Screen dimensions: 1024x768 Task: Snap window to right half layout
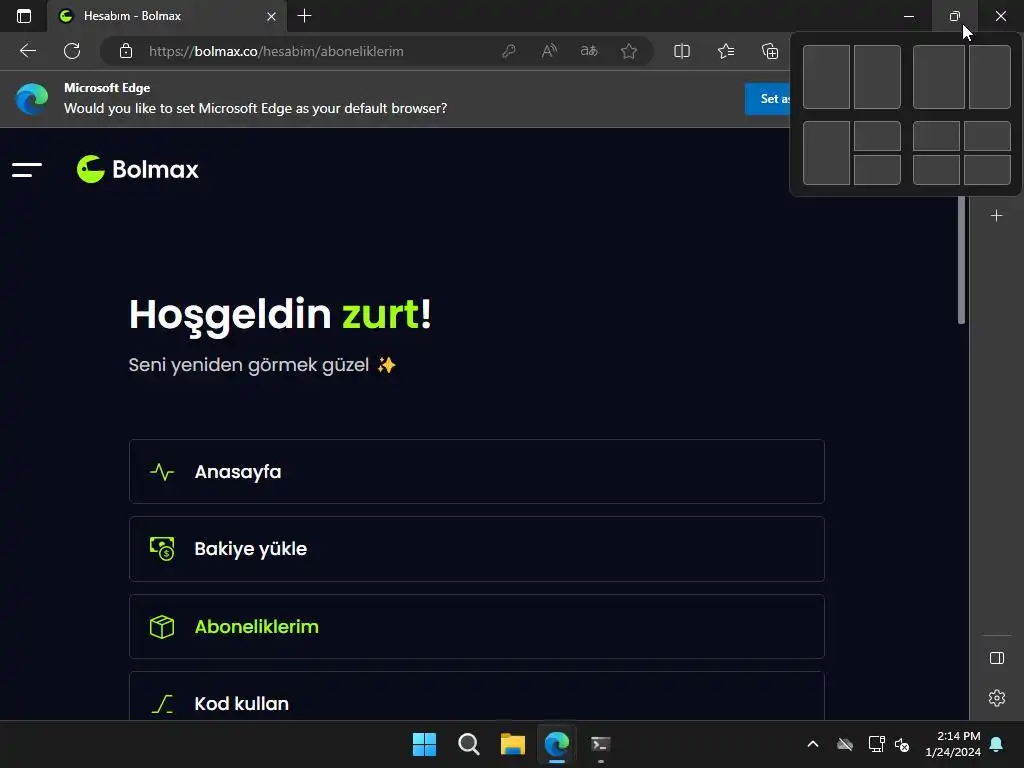[877, 77]
